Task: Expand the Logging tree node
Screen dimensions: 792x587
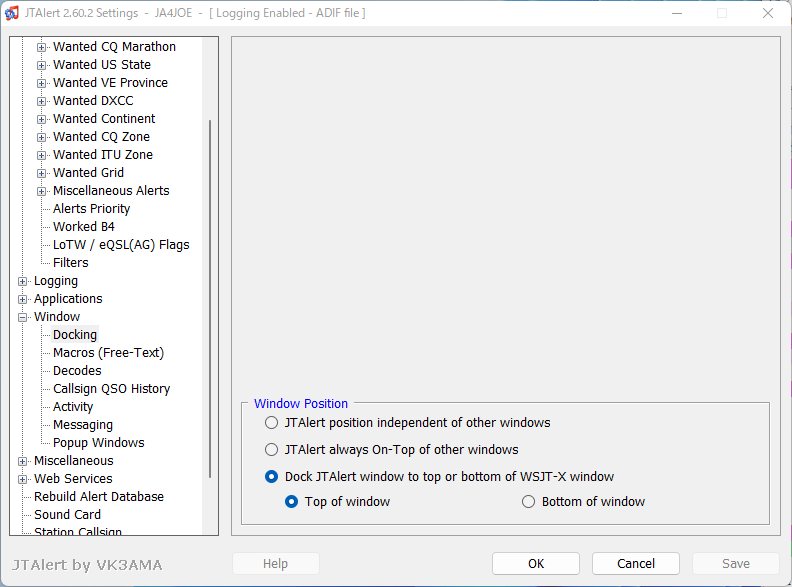Action: 22,281
